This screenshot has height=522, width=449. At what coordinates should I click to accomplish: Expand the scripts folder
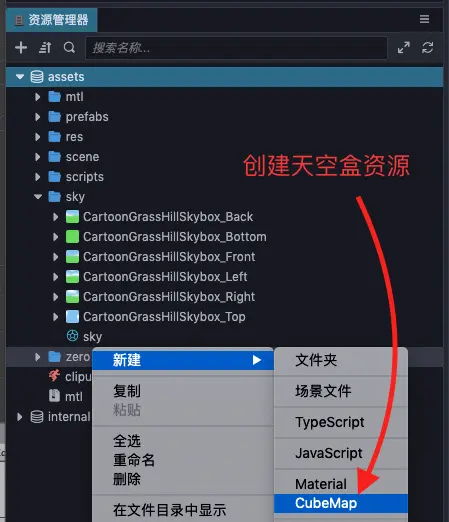[38, 177]
